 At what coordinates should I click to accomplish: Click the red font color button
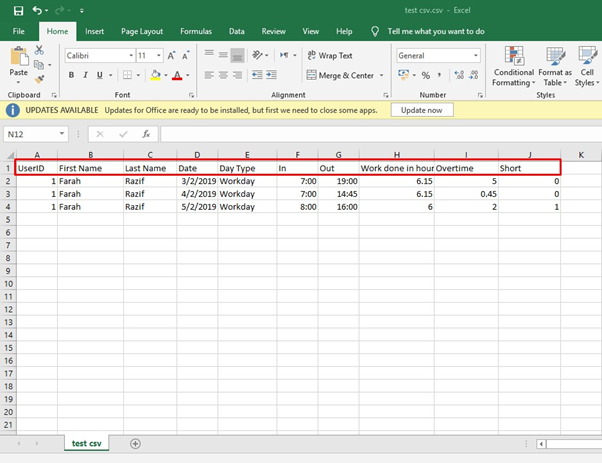(176, 75)
